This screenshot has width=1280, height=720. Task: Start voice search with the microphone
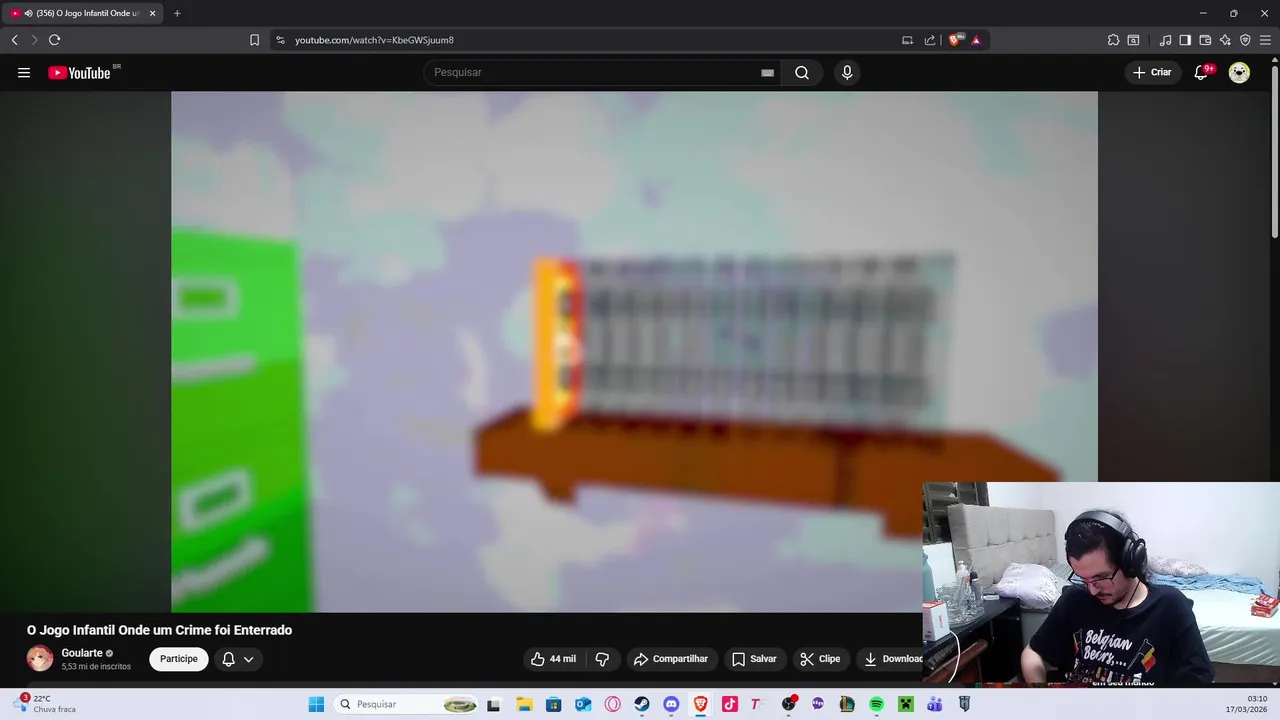(x=847, y=72)
